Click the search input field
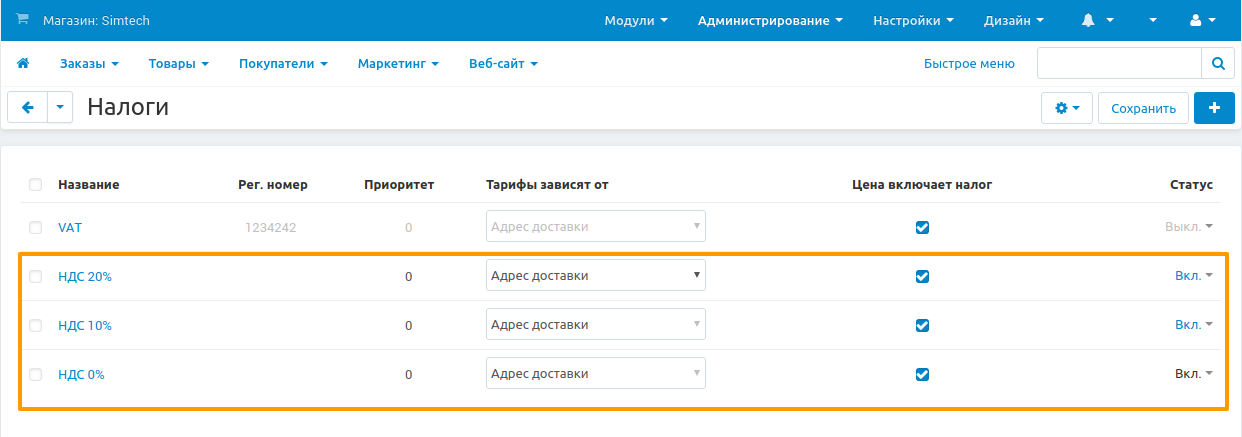 tap(1118, 63)
